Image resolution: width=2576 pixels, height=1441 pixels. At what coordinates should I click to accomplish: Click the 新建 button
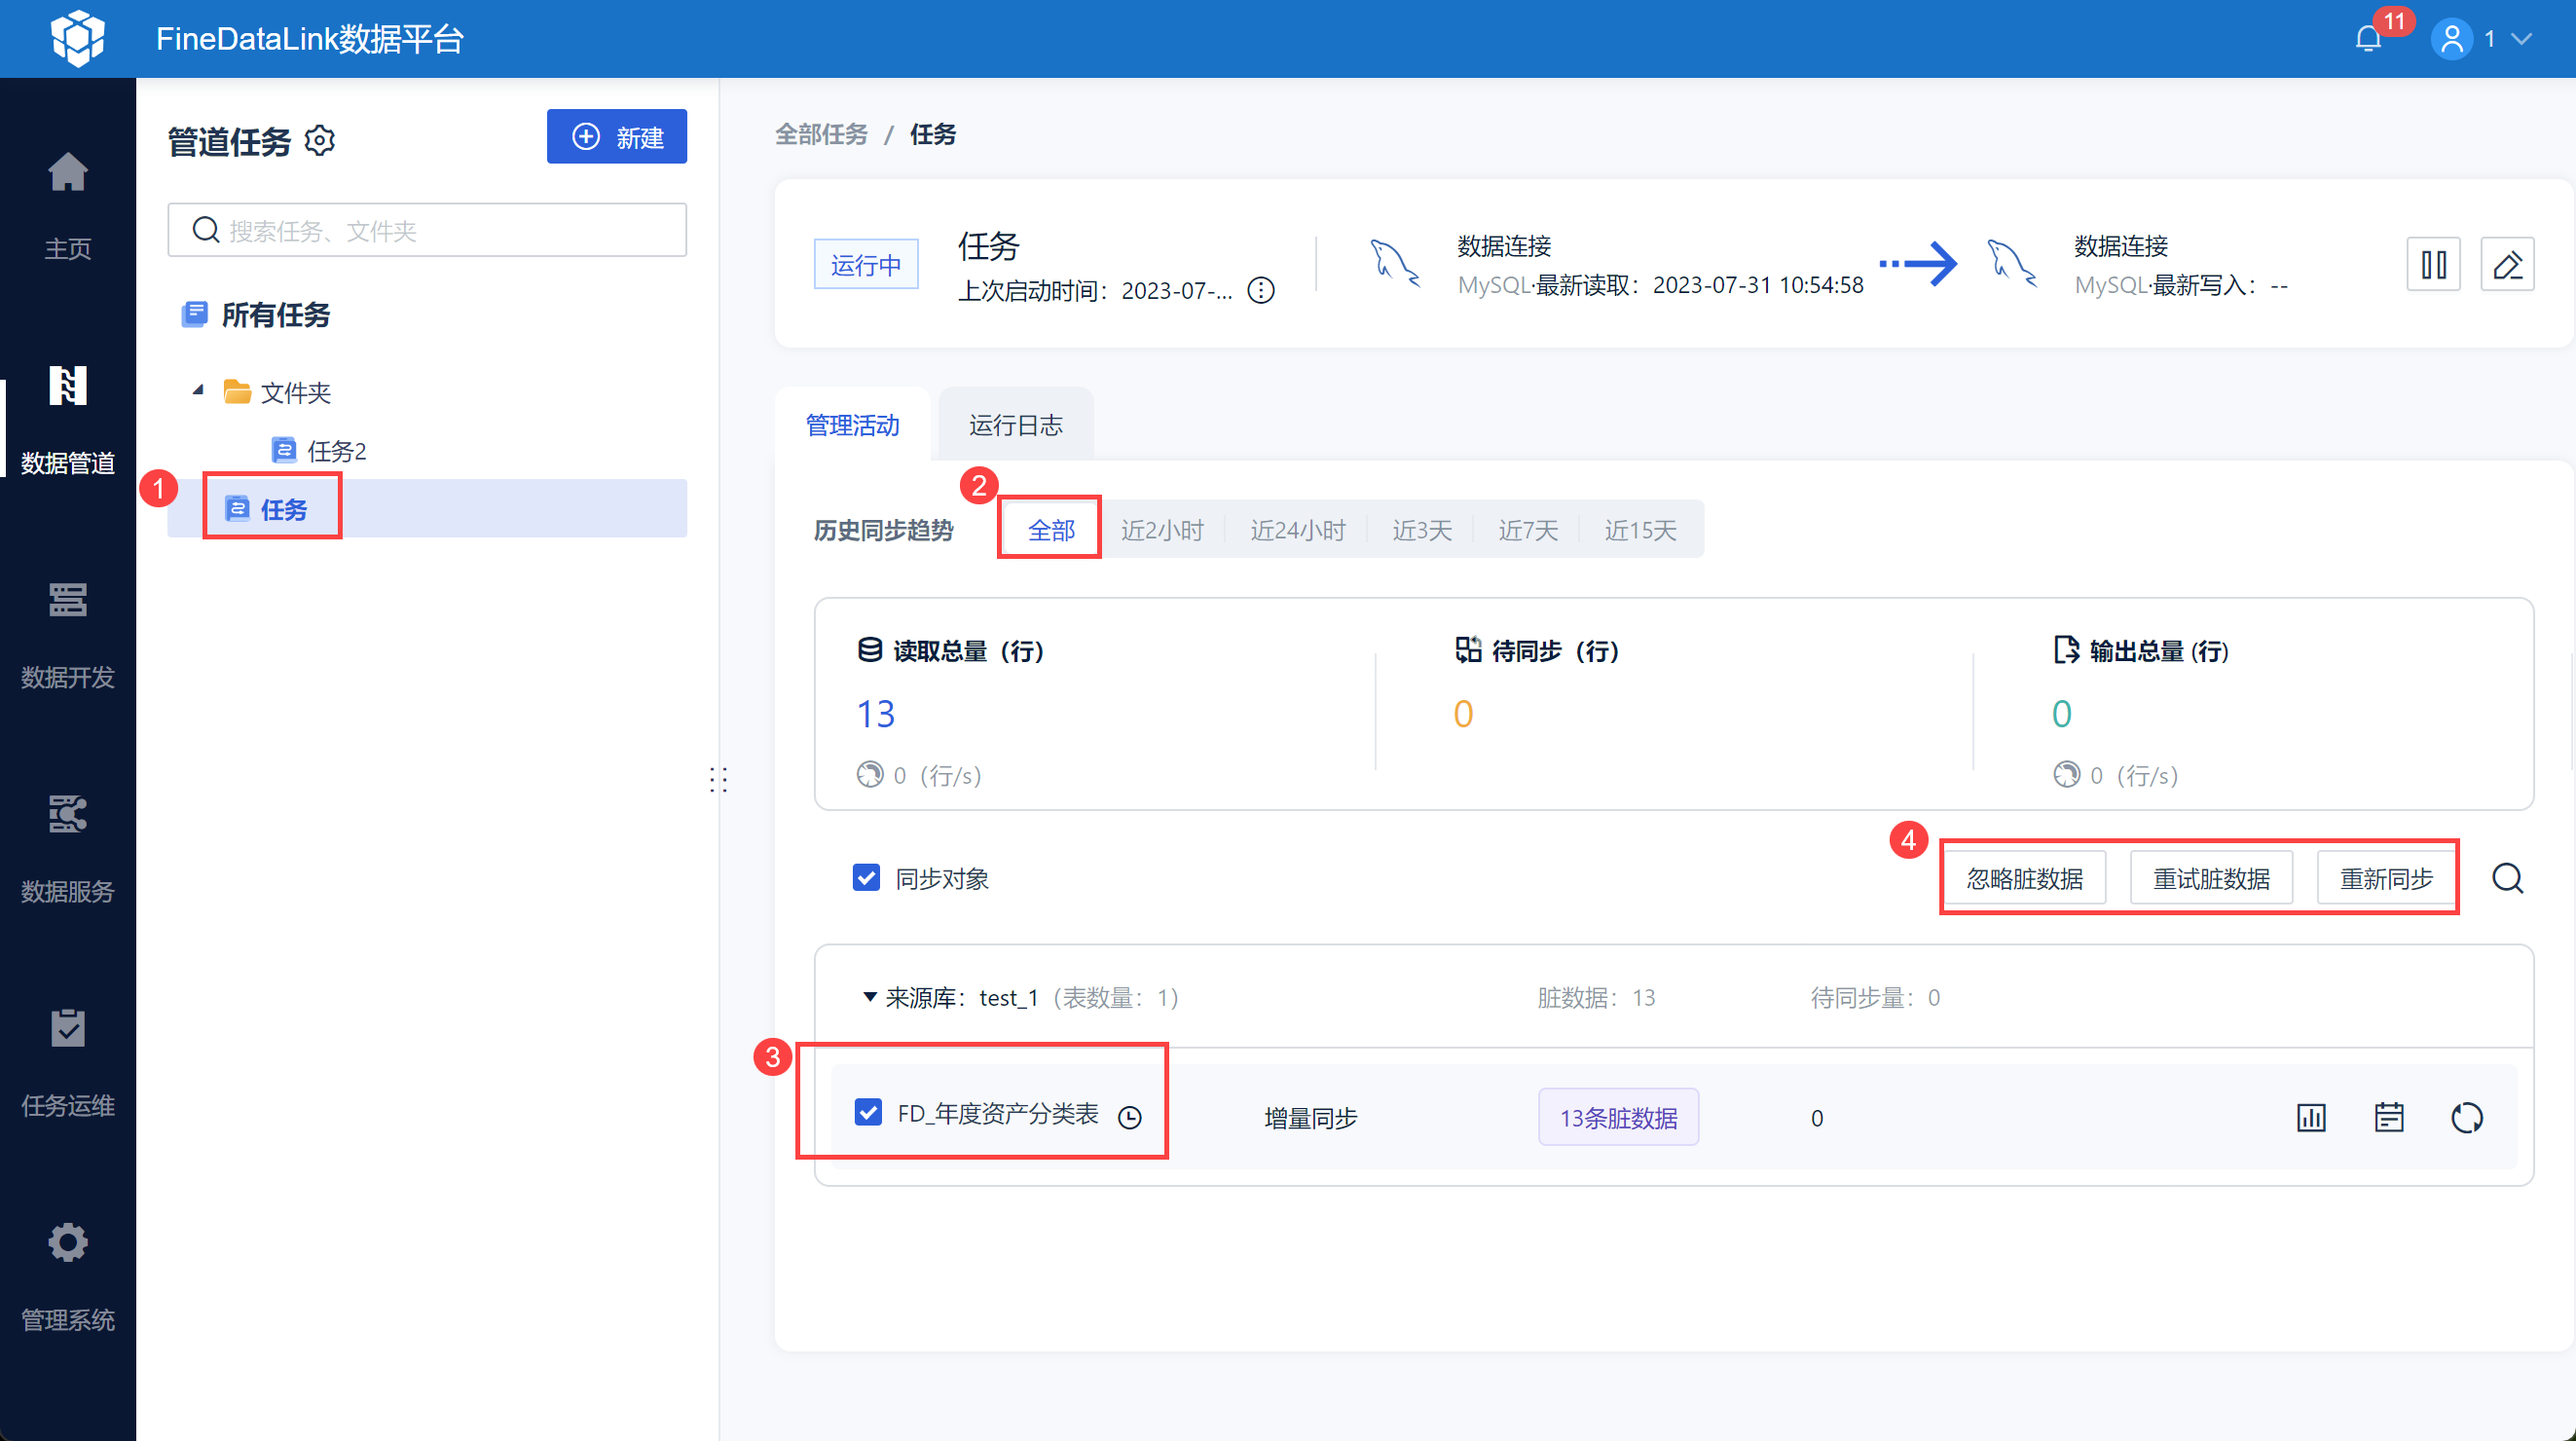[616, 137]
